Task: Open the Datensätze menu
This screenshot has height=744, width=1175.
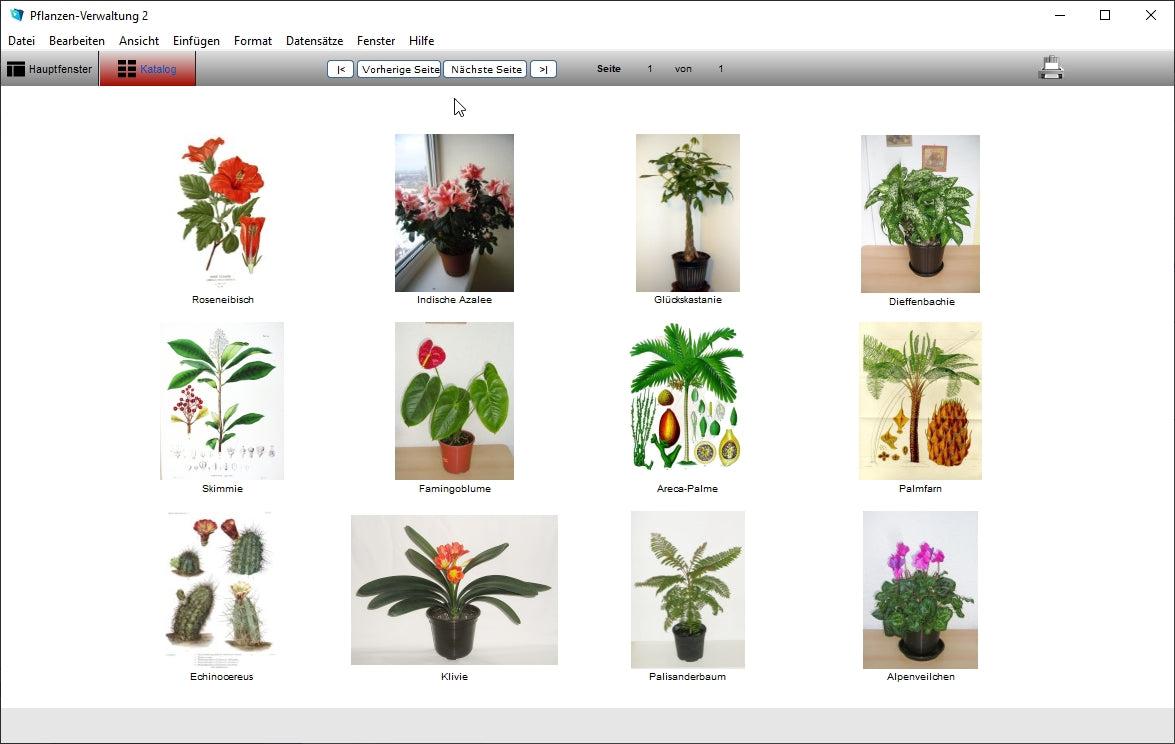Action: coord(314,41)
